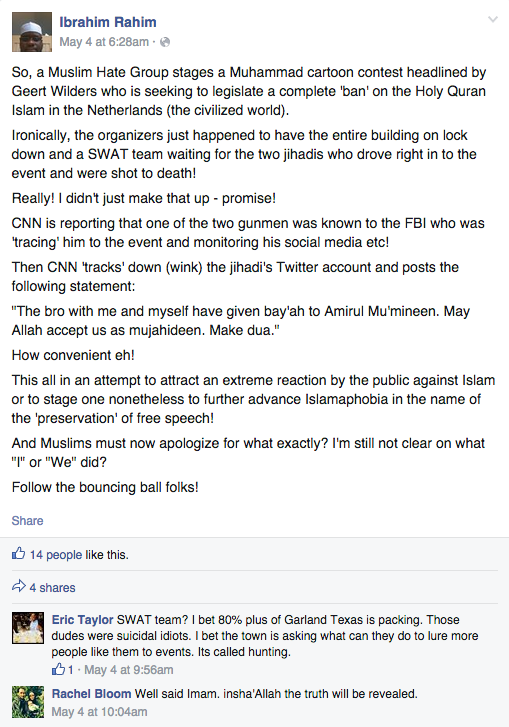This screenshot has height=727, width=509.
Task: Open Rachel Bloom's profile name
Action: pos(91,694)
